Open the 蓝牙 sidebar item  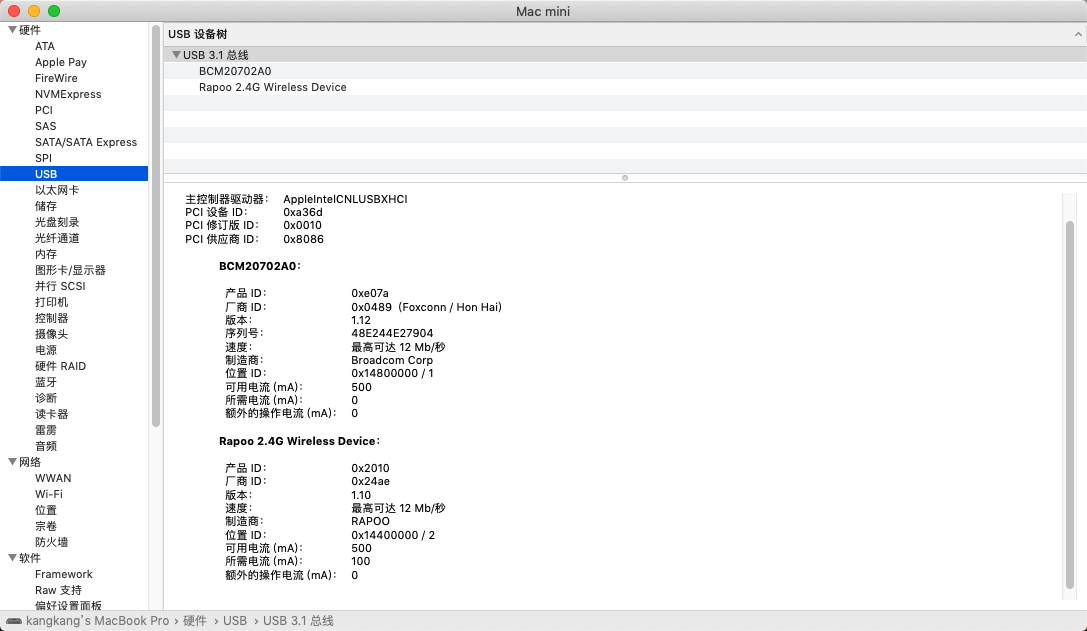pos(46,382)
